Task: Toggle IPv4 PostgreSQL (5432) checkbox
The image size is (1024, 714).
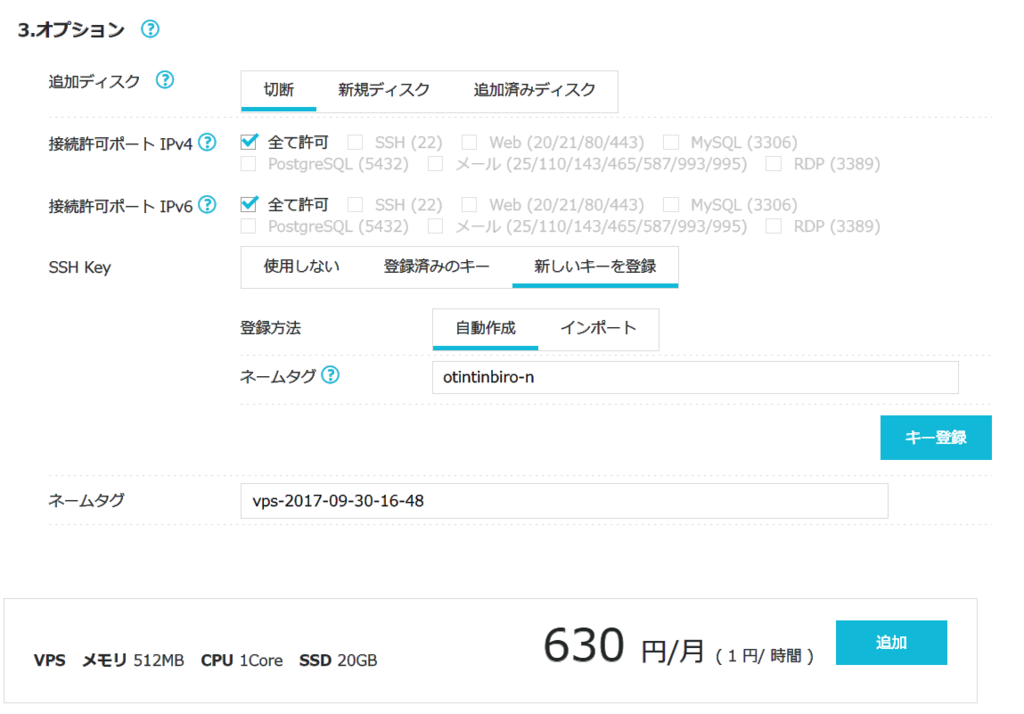Action: tap(248, 163)
